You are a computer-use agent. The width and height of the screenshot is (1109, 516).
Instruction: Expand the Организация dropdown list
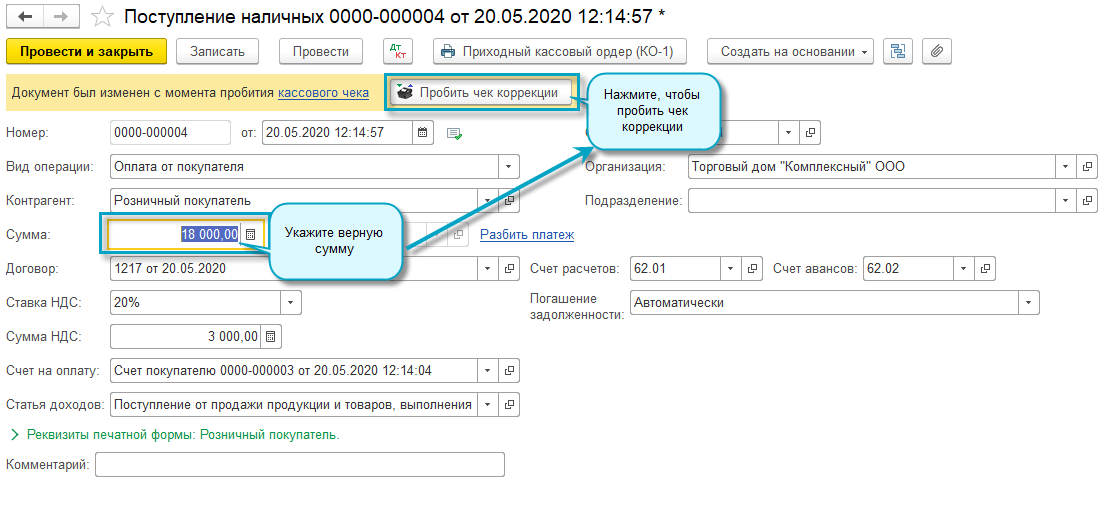(x=1067, y=167)
